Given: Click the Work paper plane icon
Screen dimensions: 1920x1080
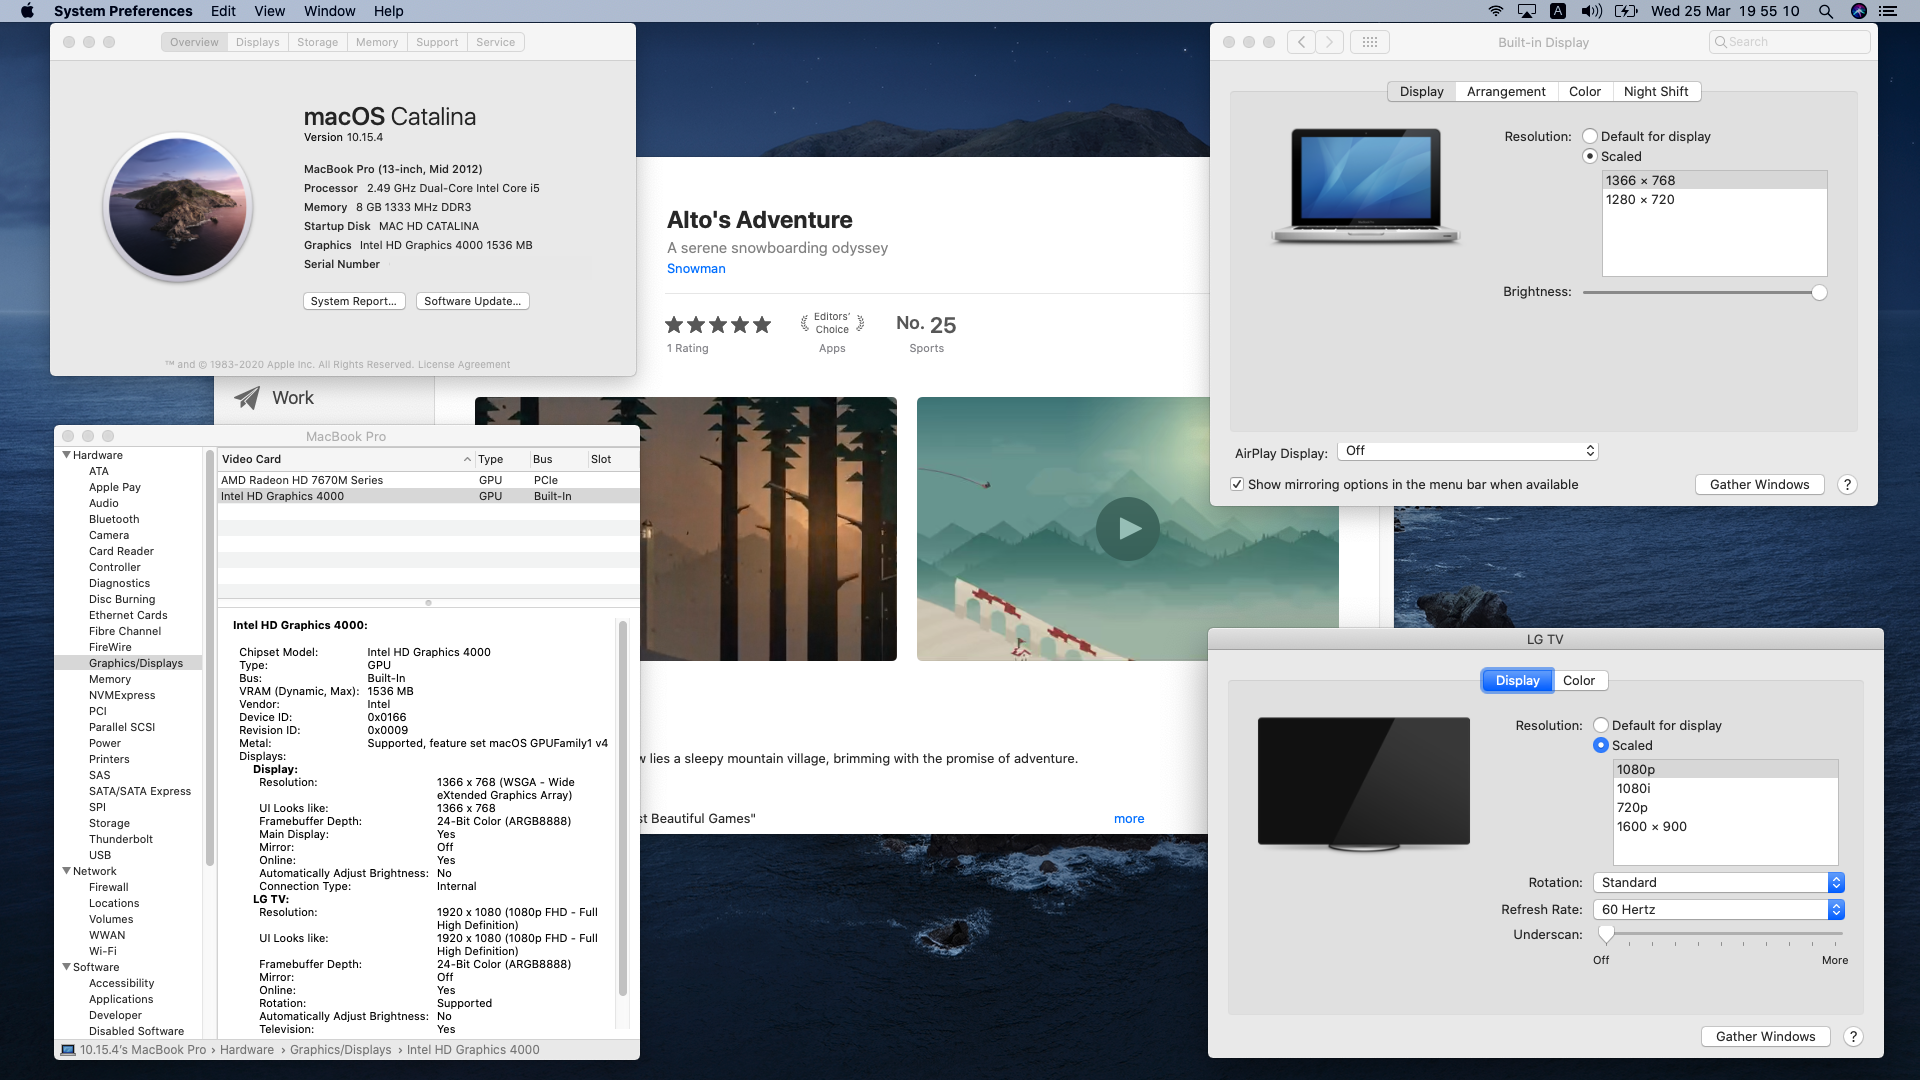Looking at the screenshot, I should point(247,398).
